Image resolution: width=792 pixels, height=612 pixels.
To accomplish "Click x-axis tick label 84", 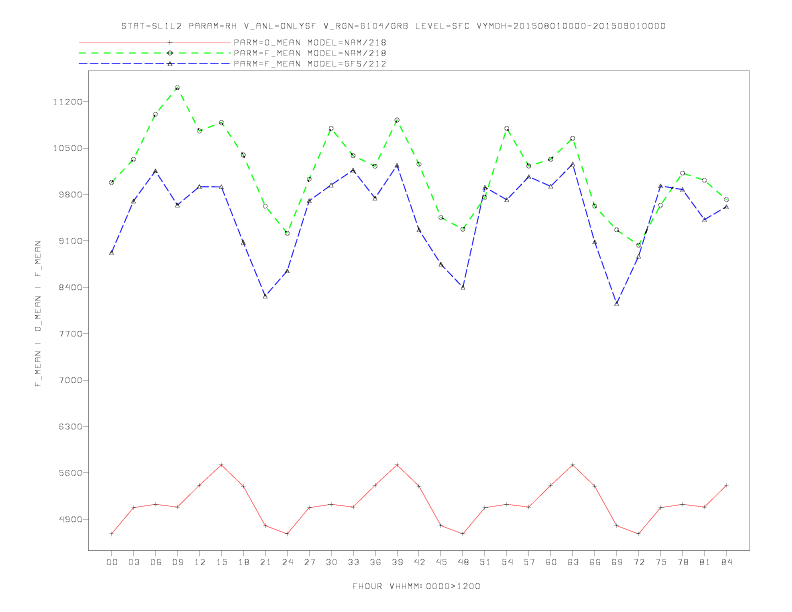I will pyautogui.click(x=726, y=562).
